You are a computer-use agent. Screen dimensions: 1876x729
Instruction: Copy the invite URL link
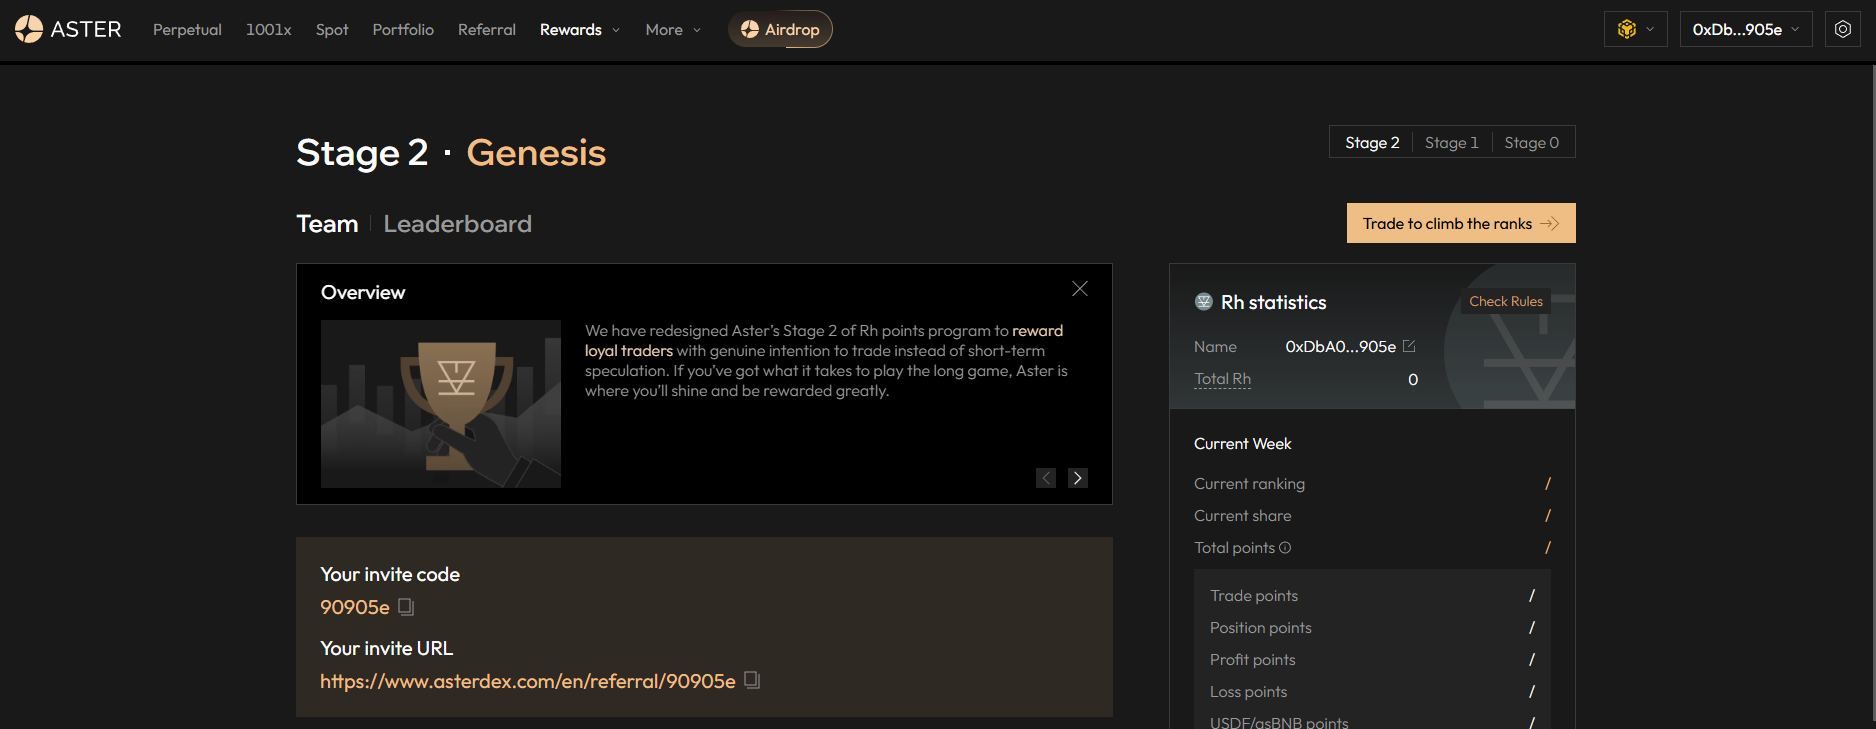(752, 680)
